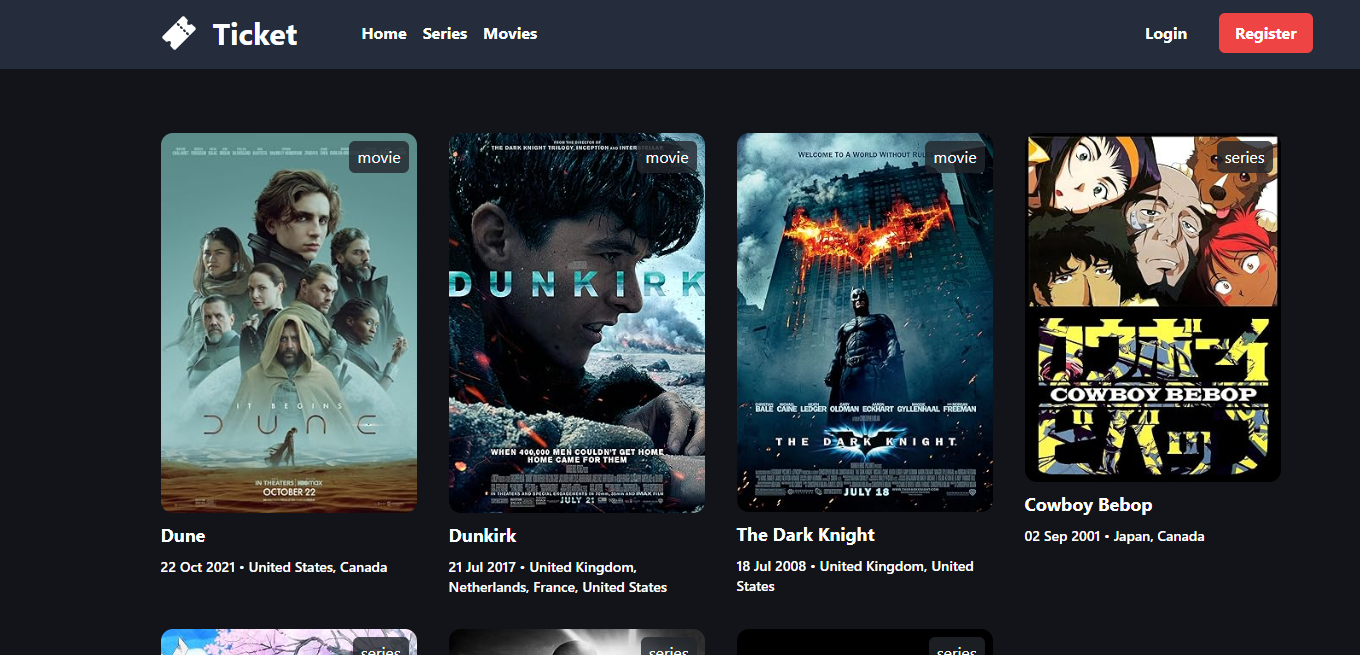Click the Ticket brand name text
The width and height of the screenshot is (1360, 655).
(x=255, y=35)
